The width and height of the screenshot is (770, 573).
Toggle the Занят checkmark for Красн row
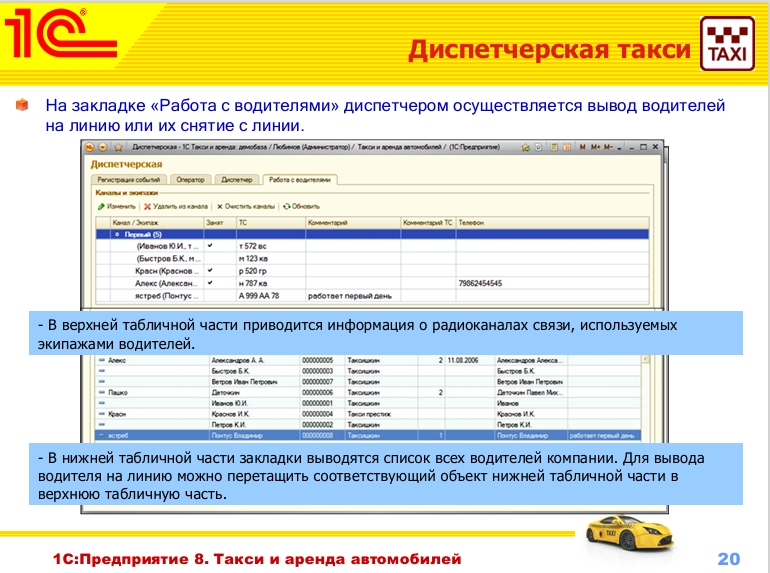(211, 270)
